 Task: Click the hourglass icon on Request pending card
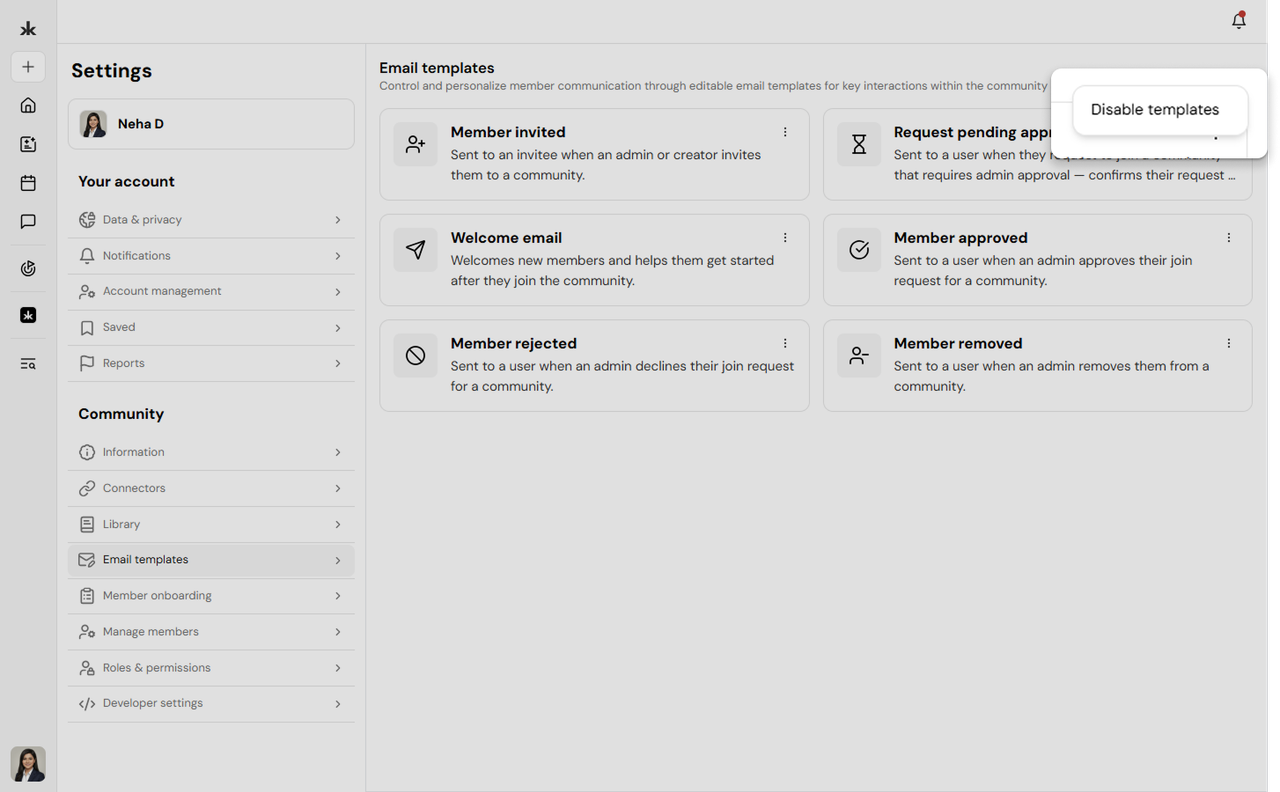(859, 144)
